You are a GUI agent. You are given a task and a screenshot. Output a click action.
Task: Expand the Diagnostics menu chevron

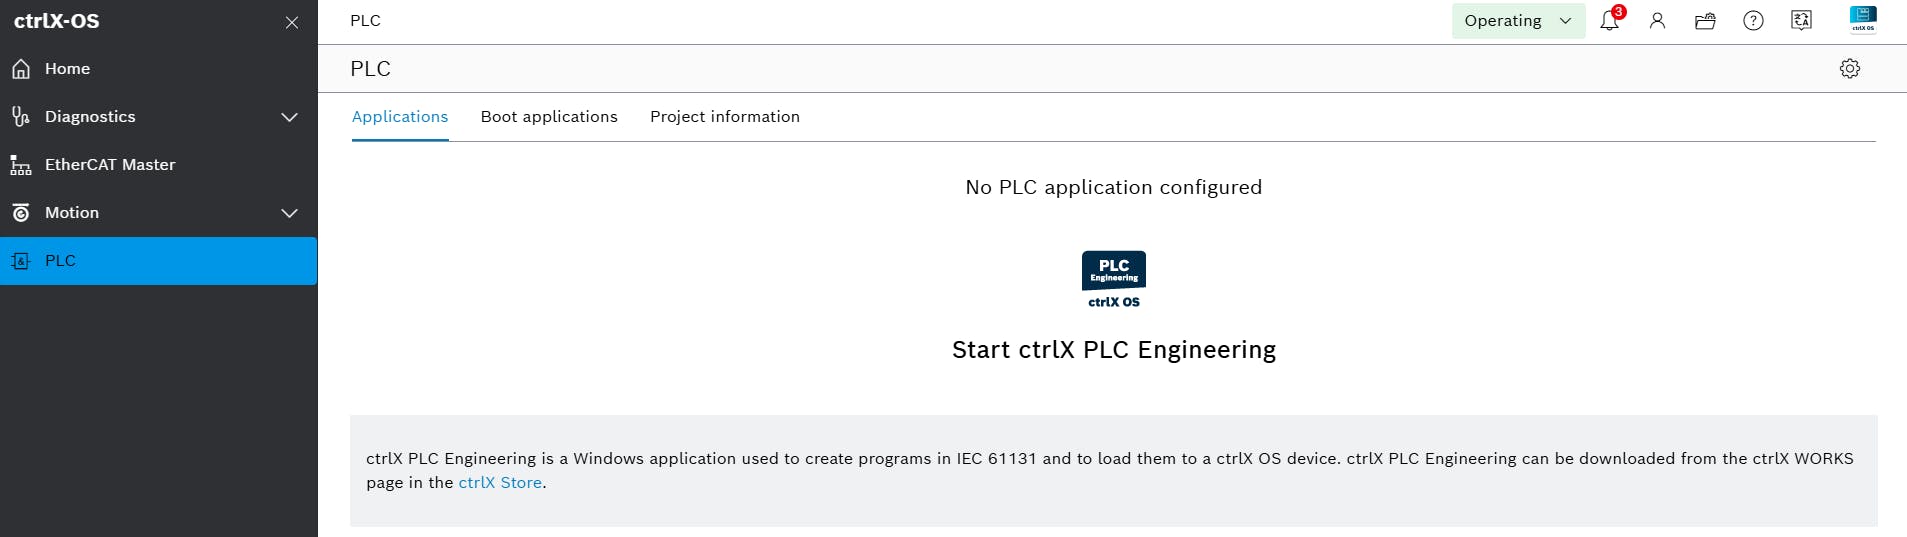coord(290,117)
